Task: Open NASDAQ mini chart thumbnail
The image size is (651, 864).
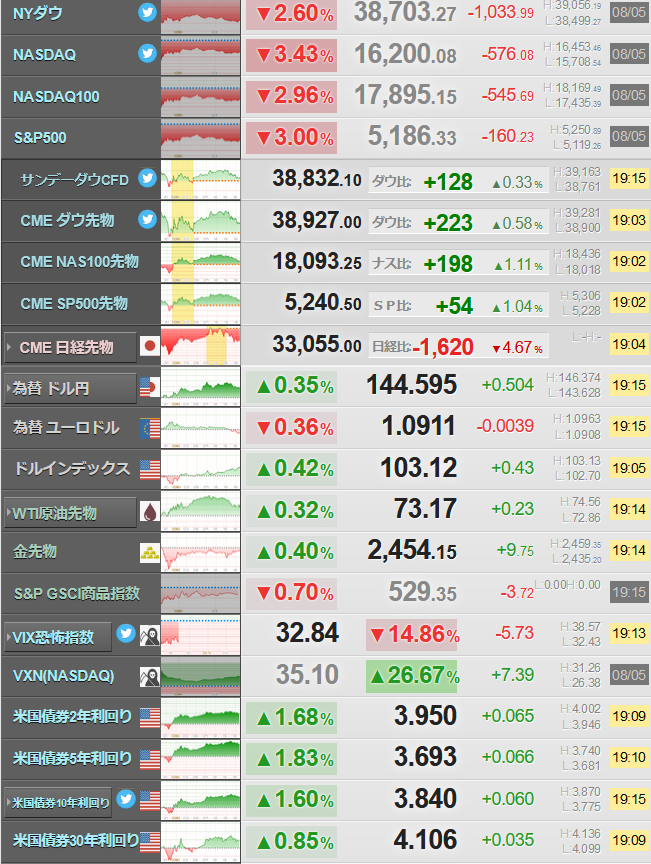Action: coord(201,56)
